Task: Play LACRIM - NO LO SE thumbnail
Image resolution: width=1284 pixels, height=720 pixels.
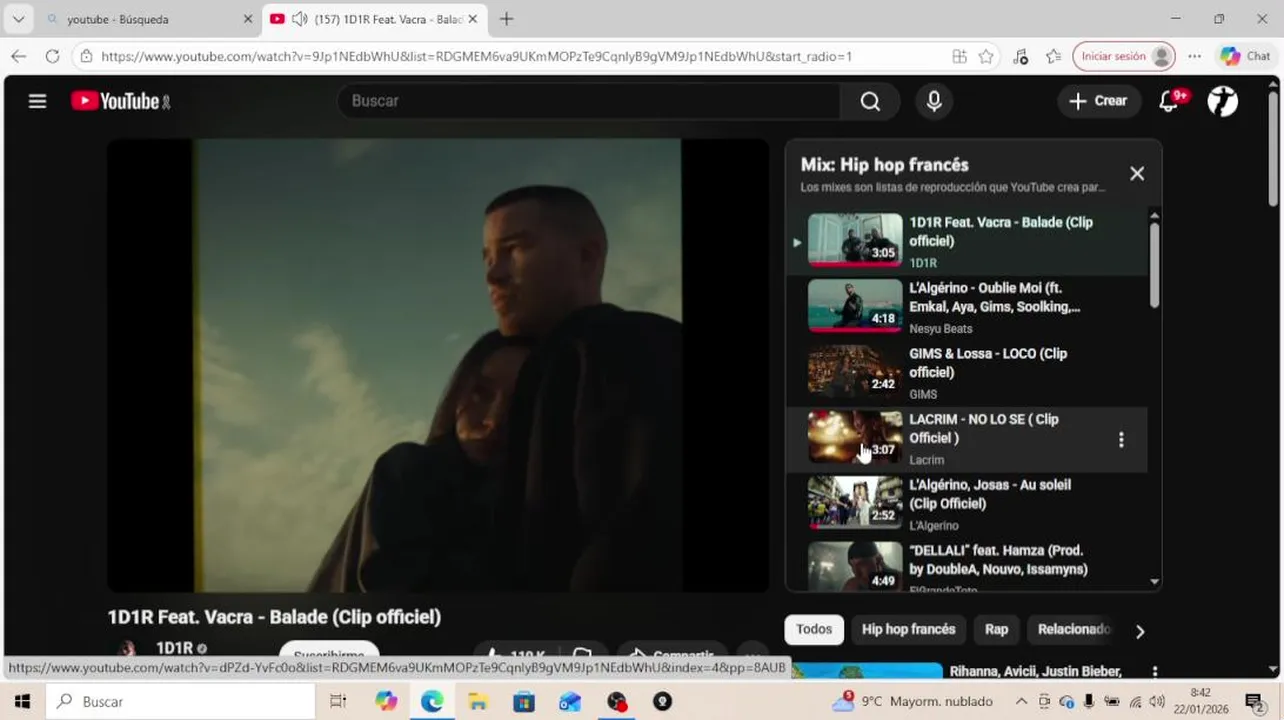Action: (855, 437)
